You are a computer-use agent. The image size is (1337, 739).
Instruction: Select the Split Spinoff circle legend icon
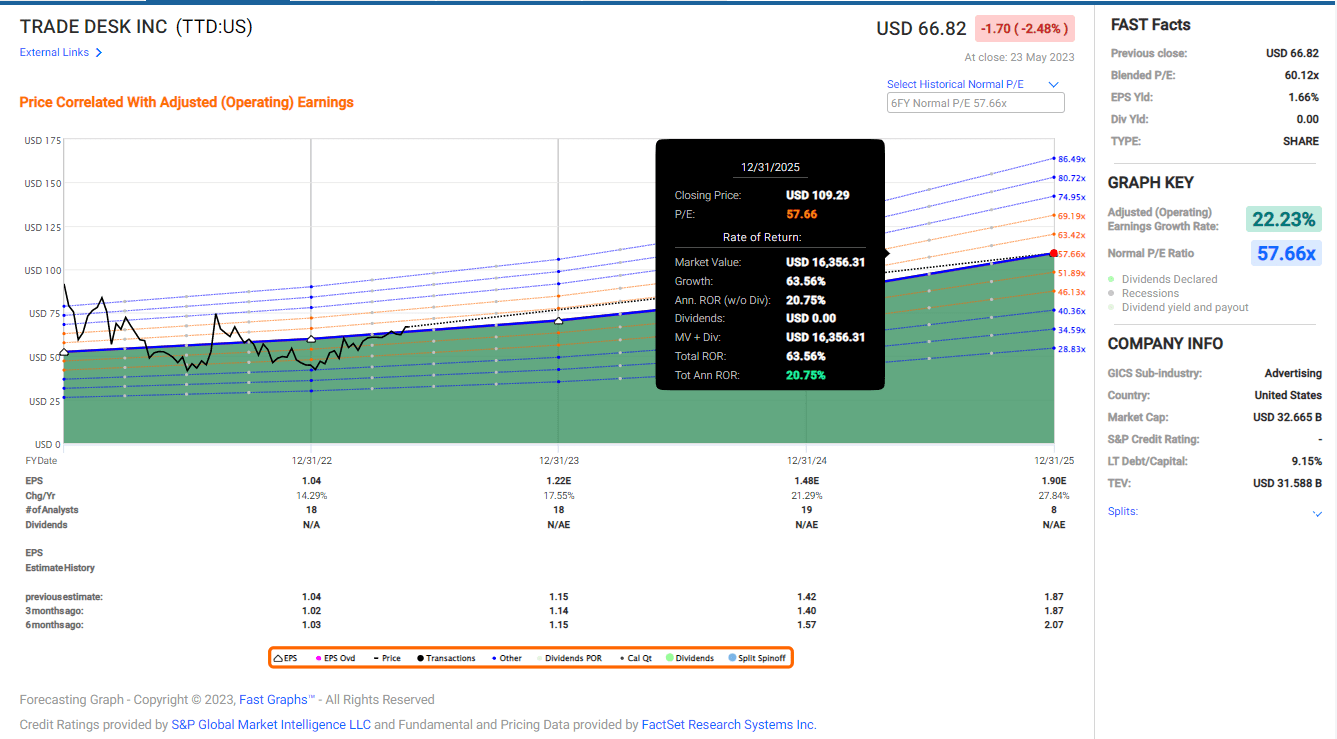pos(732,657)
